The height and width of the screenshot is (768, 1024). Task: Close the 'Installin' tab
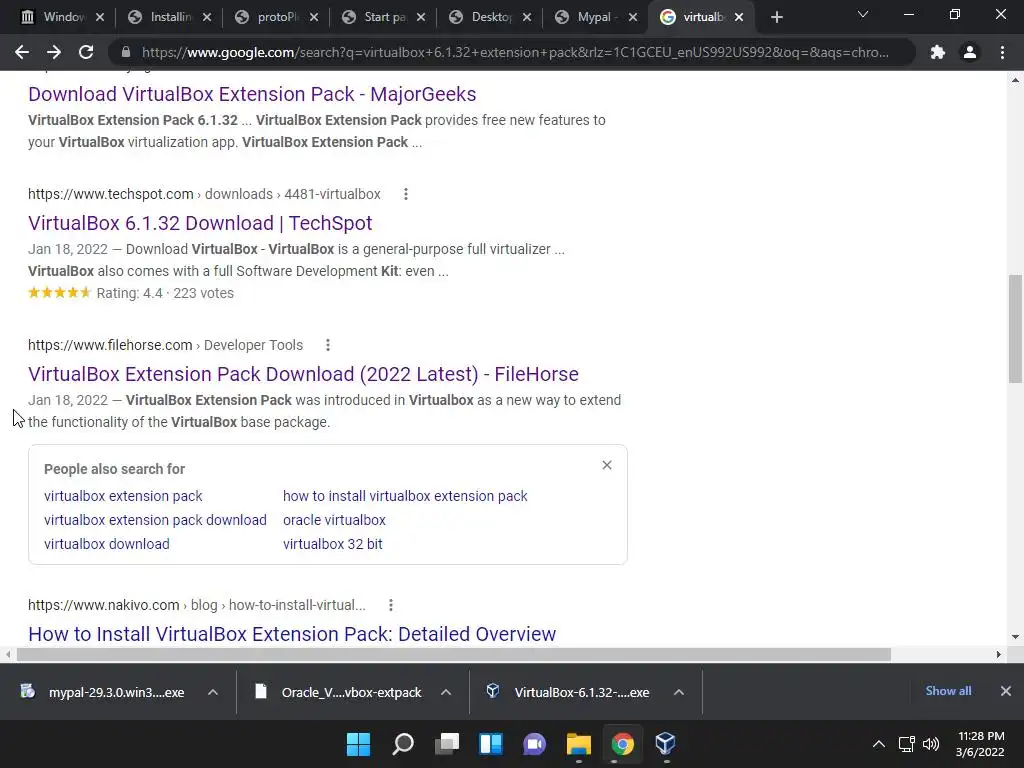[207, 18]
